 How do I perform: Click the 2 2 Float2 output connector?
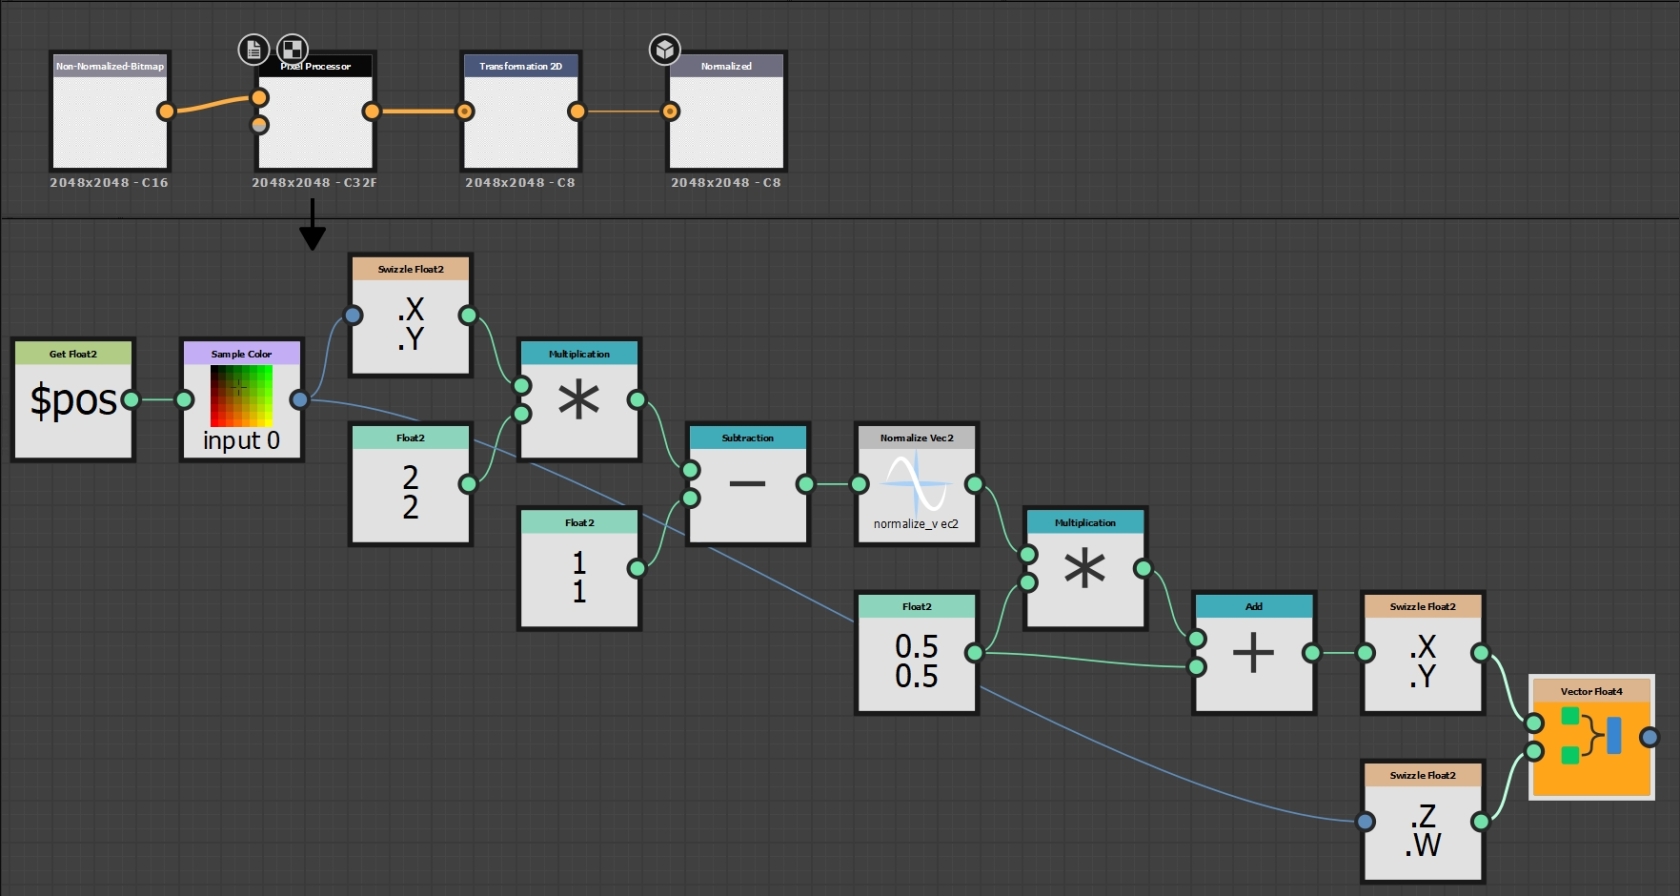tap(468, 484)
